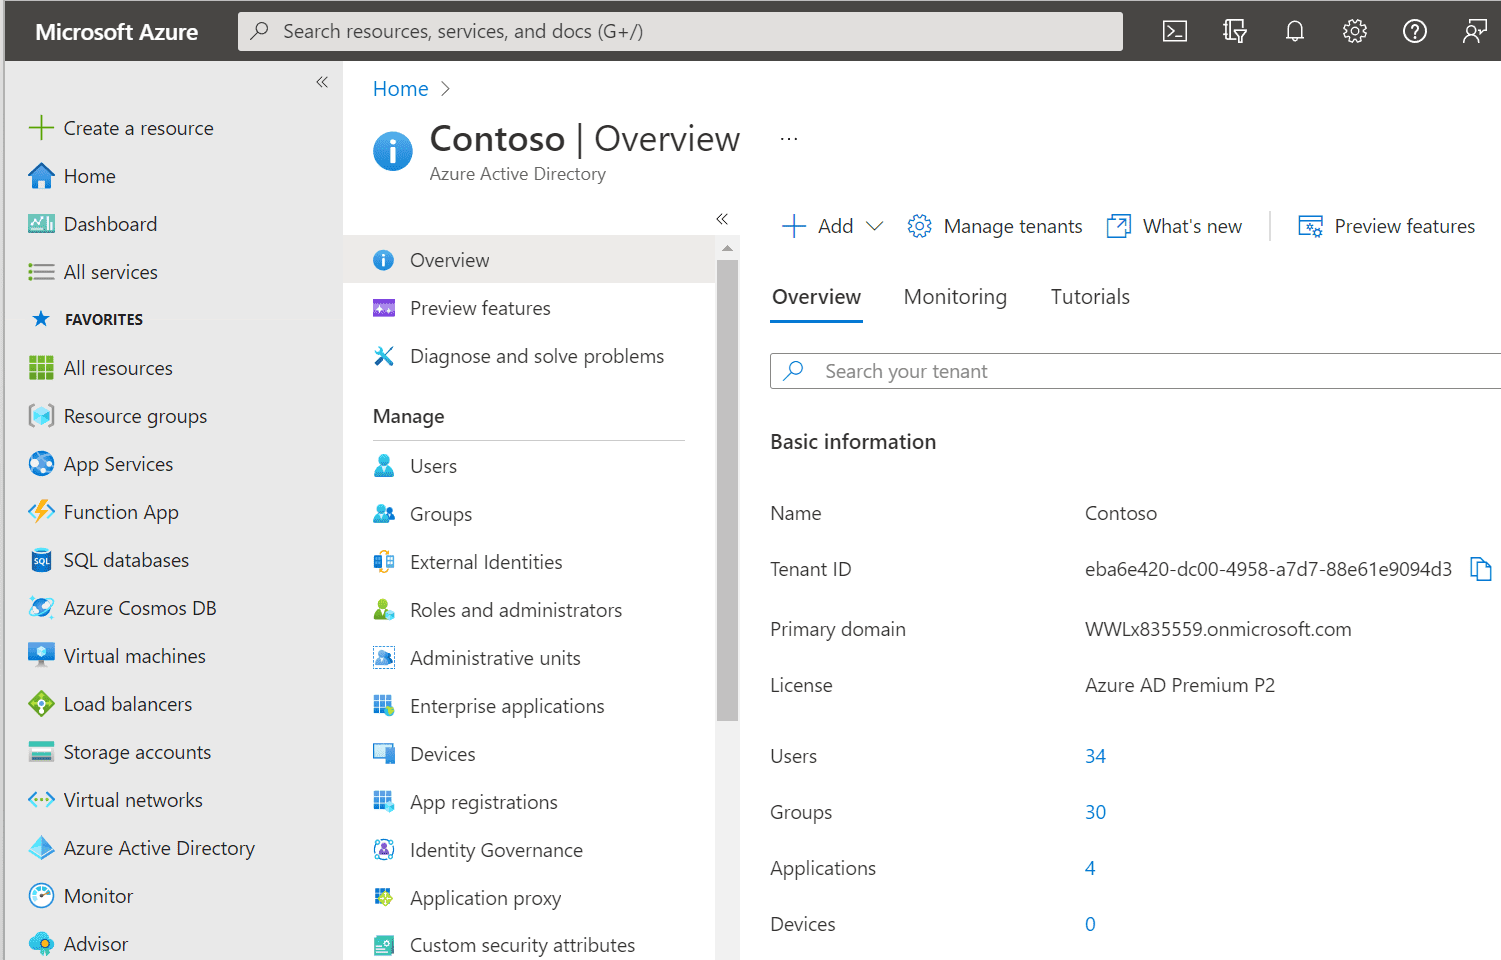Open the Users count link 34
The width and height of the screenshot is (1501, 960).
pyautogui.click(x=1095, y=757)
